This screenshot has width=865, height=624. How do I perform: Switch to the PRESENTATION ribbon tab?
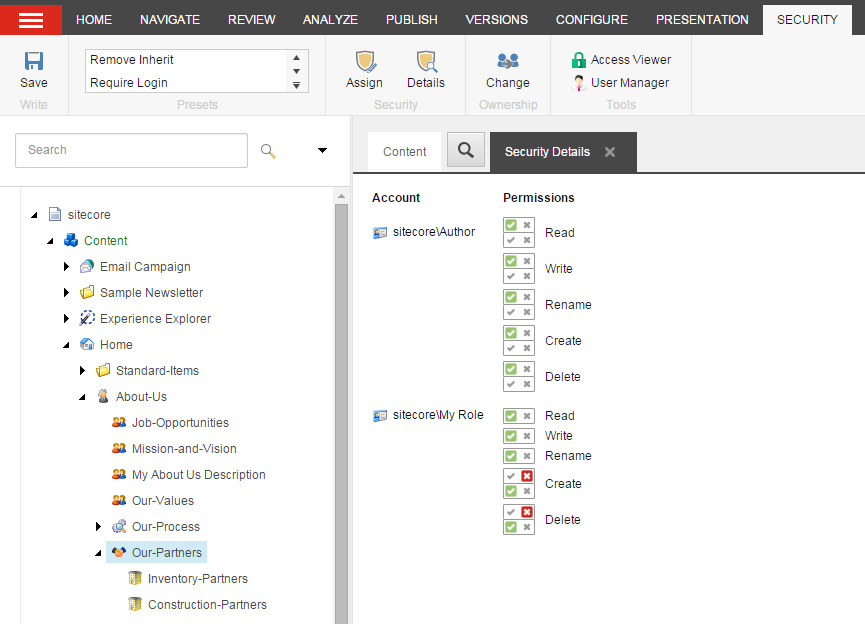pos(701,20)
